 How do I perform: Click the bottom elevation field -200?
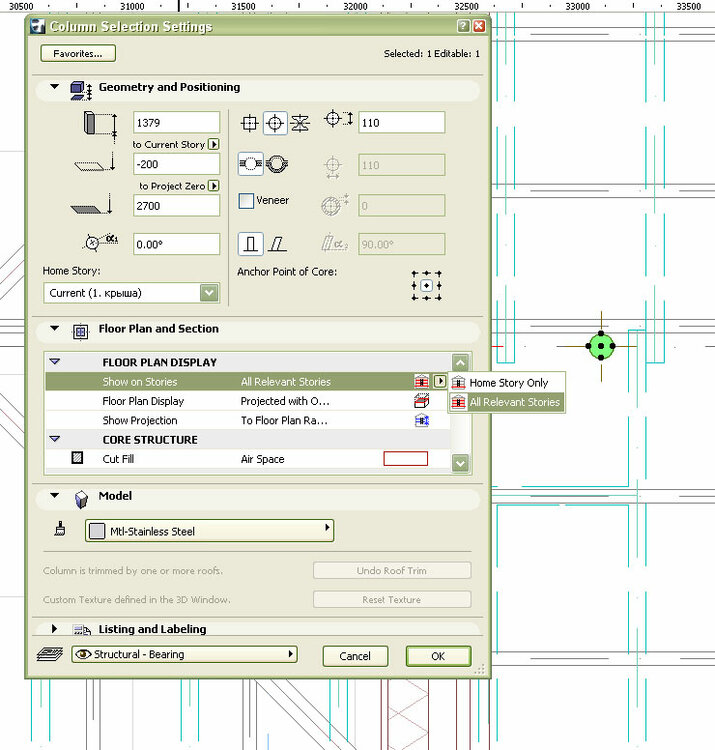176,164
